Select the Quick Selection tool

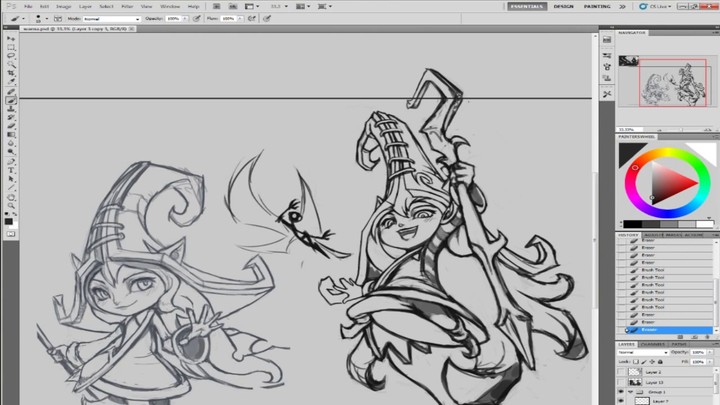11,65
